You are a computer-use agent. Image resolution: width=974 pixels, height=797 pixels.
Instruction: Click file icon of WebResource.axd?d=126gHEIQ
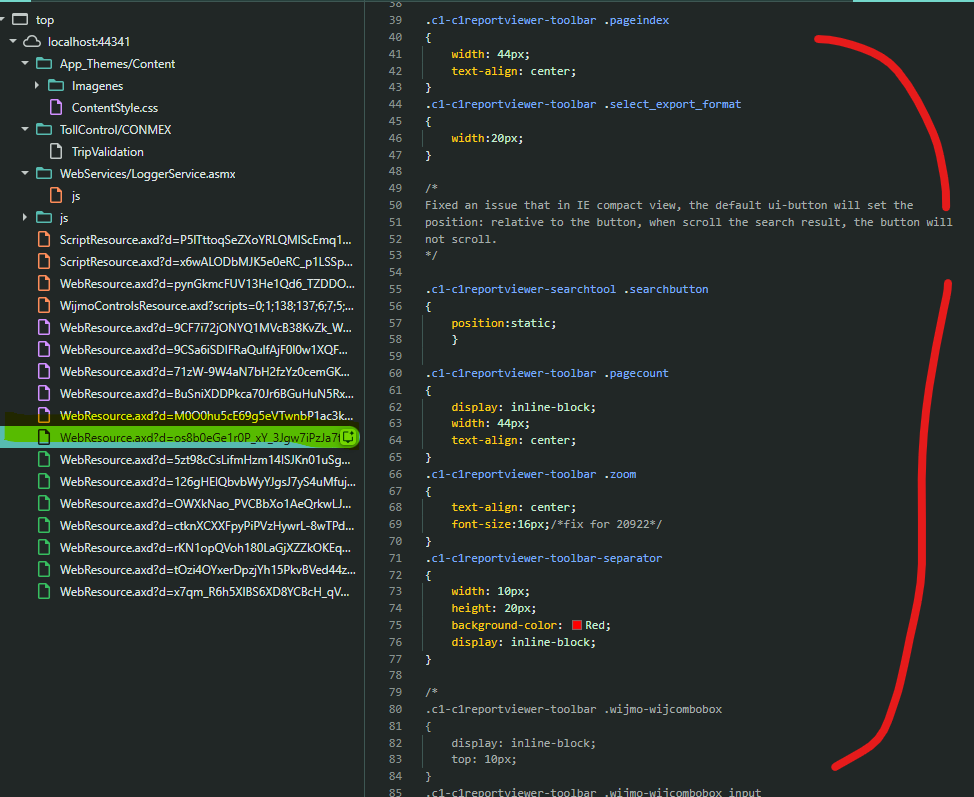44,481
